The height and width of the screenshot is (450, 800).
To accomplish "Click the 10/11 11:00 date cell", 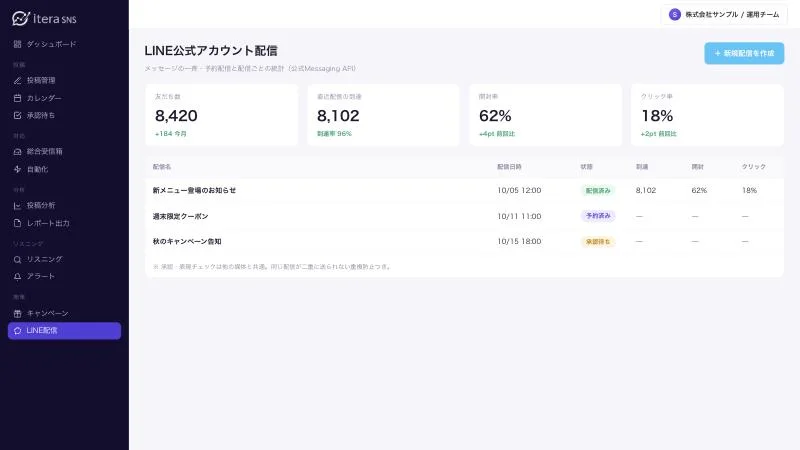I will point(519,216).
